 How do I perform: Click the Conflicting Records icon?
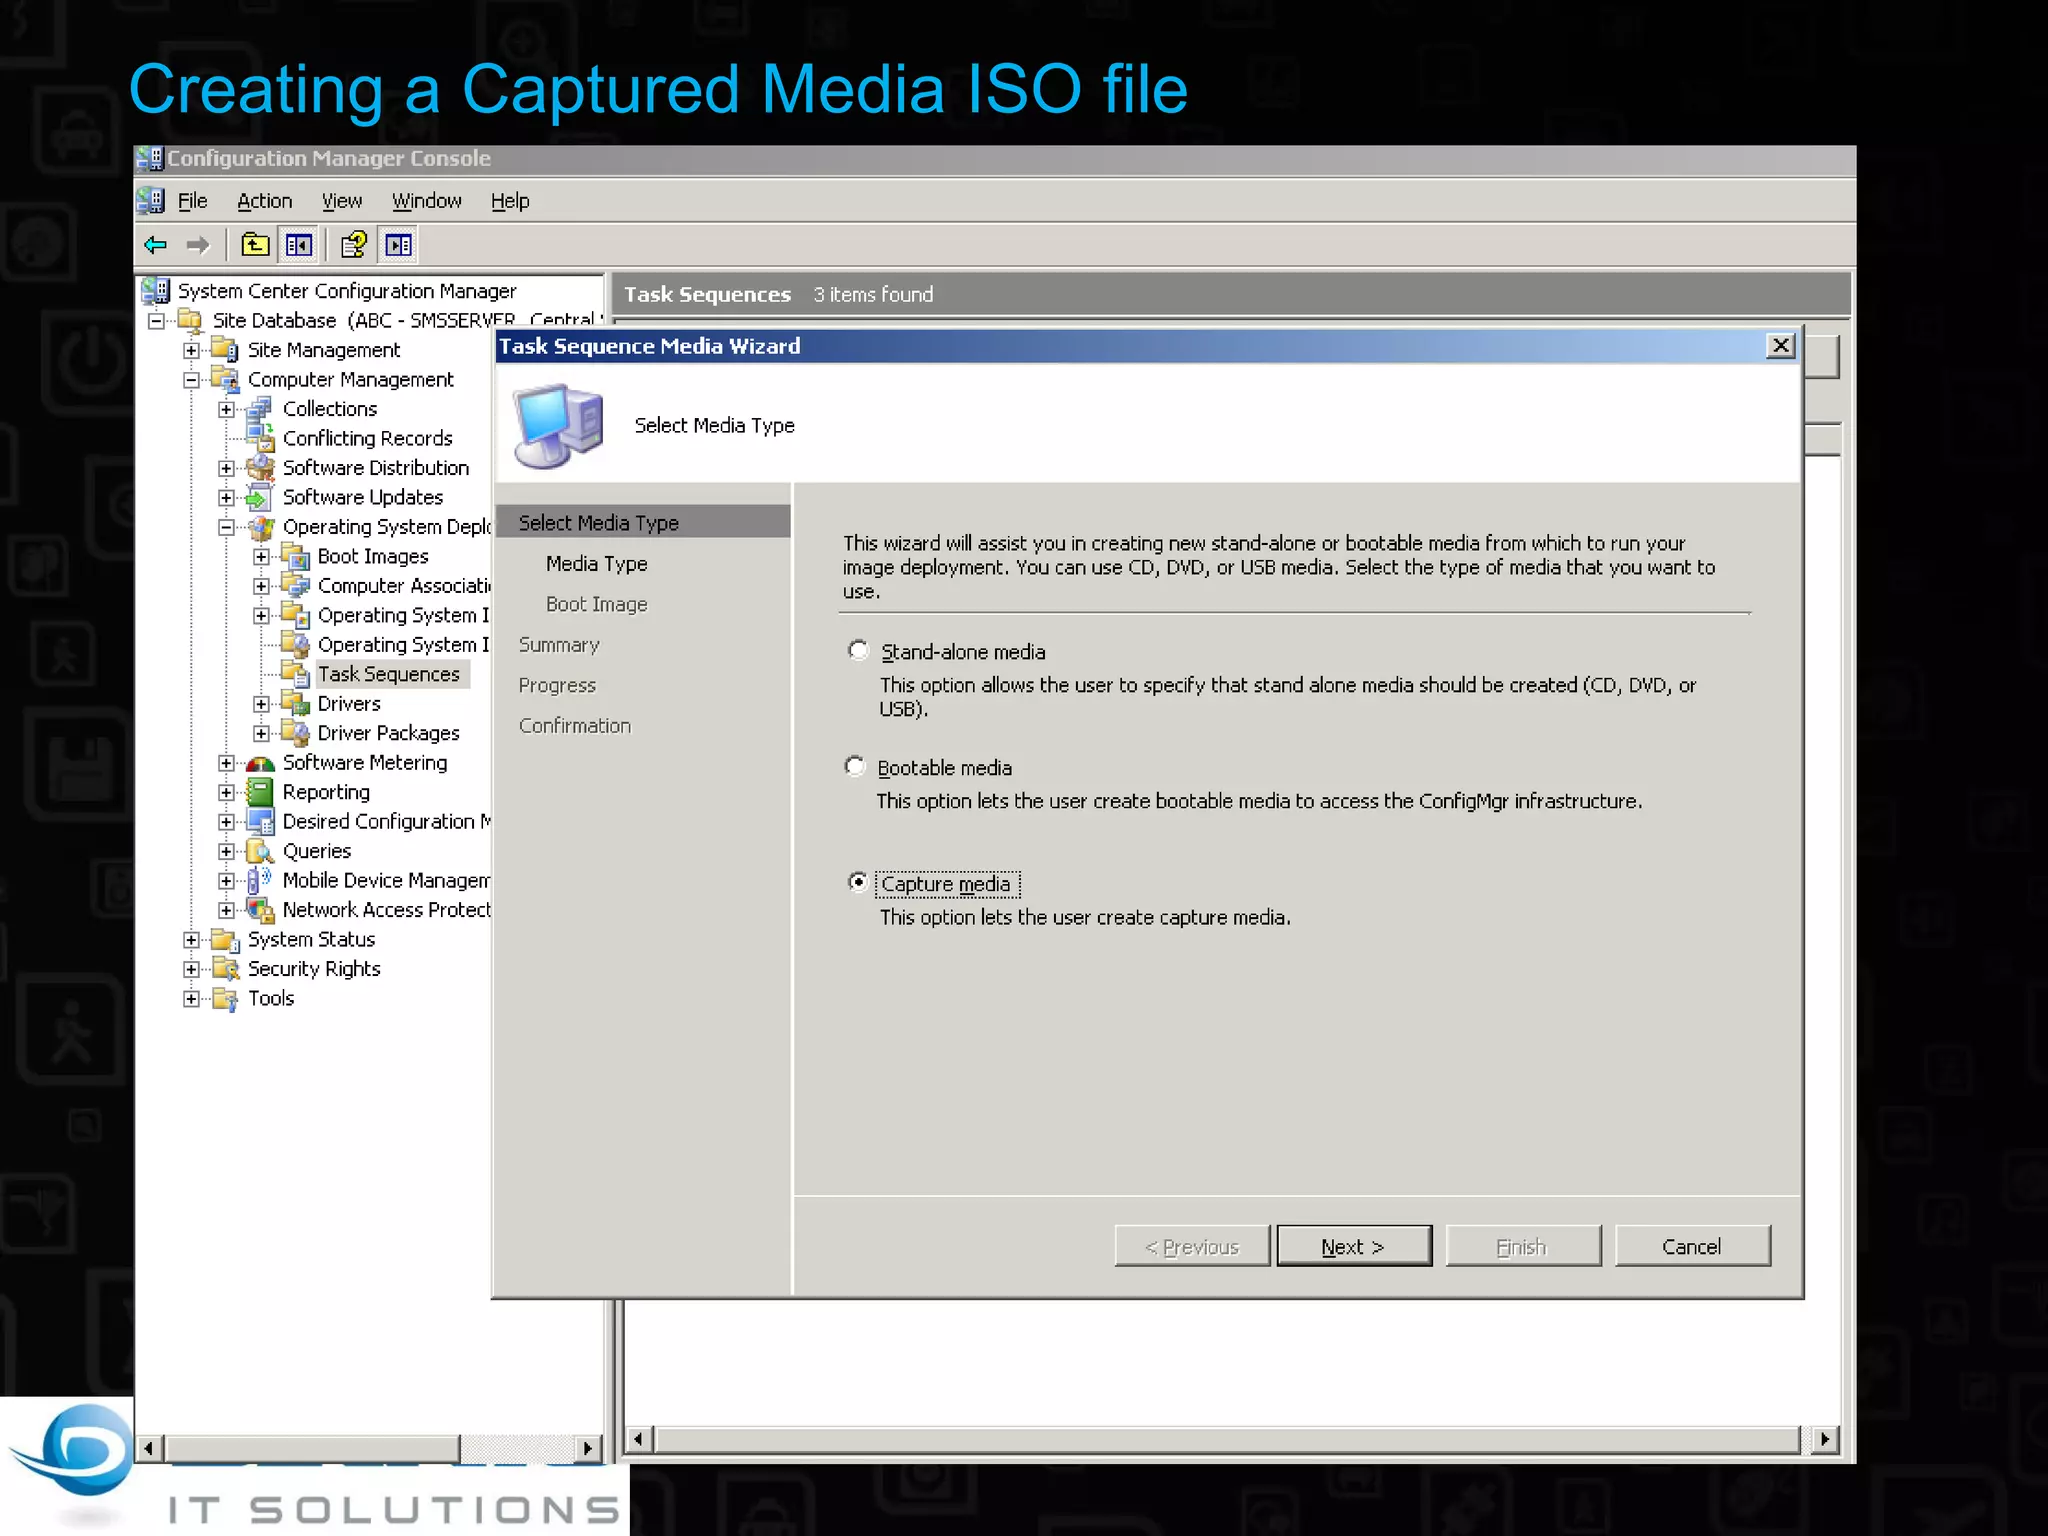point(260,438)
